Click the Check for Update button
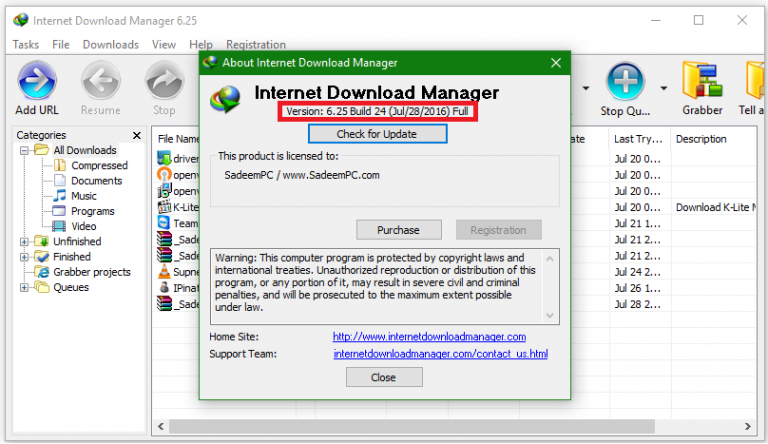This screenshot has height=444, width=768. click(377, 134)
